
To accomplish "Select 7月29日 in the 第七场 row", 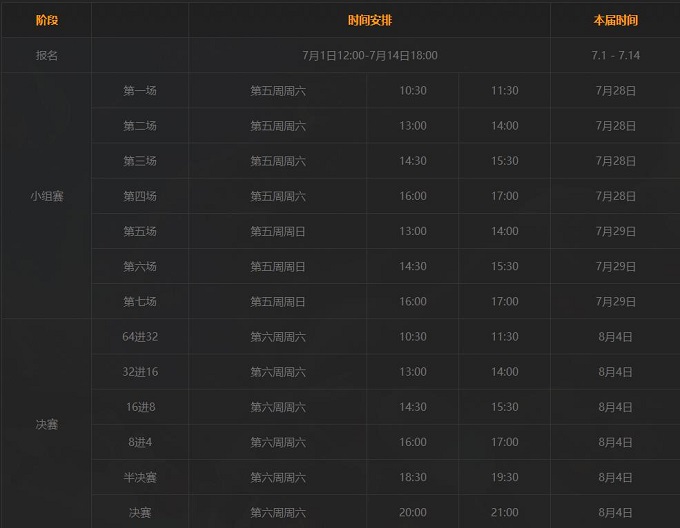I will 615,301.
